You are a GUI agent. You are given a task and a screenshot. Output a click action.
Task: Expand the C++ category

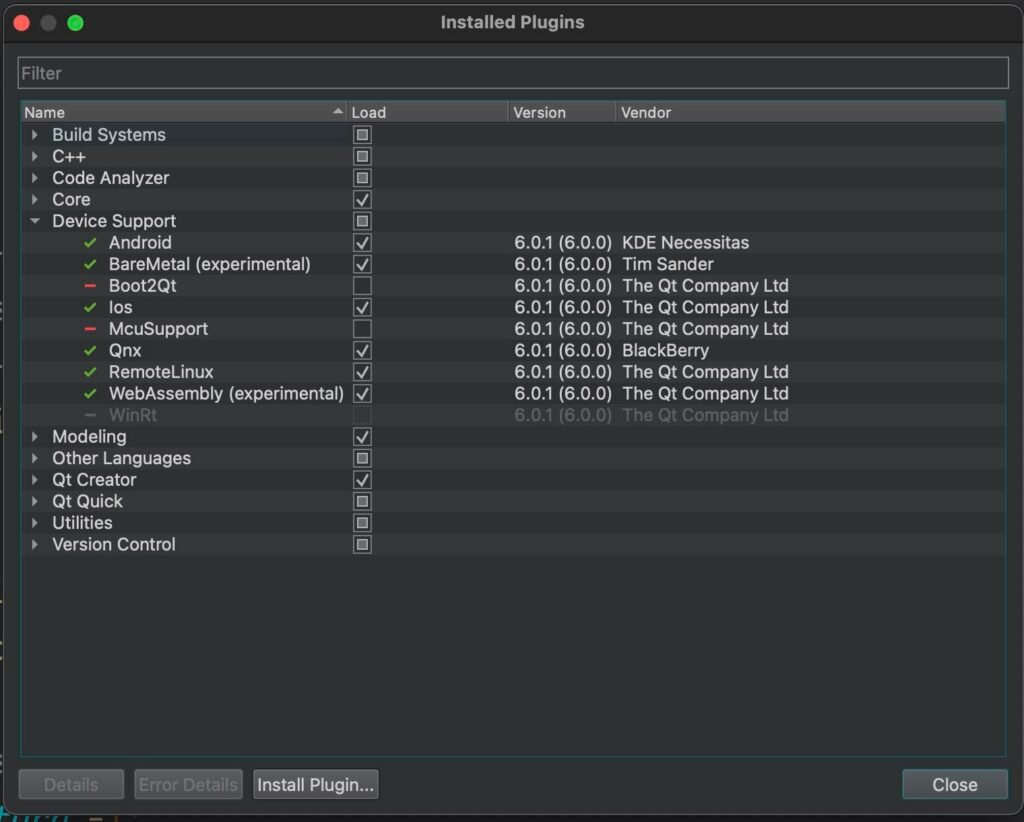point(35,157)
